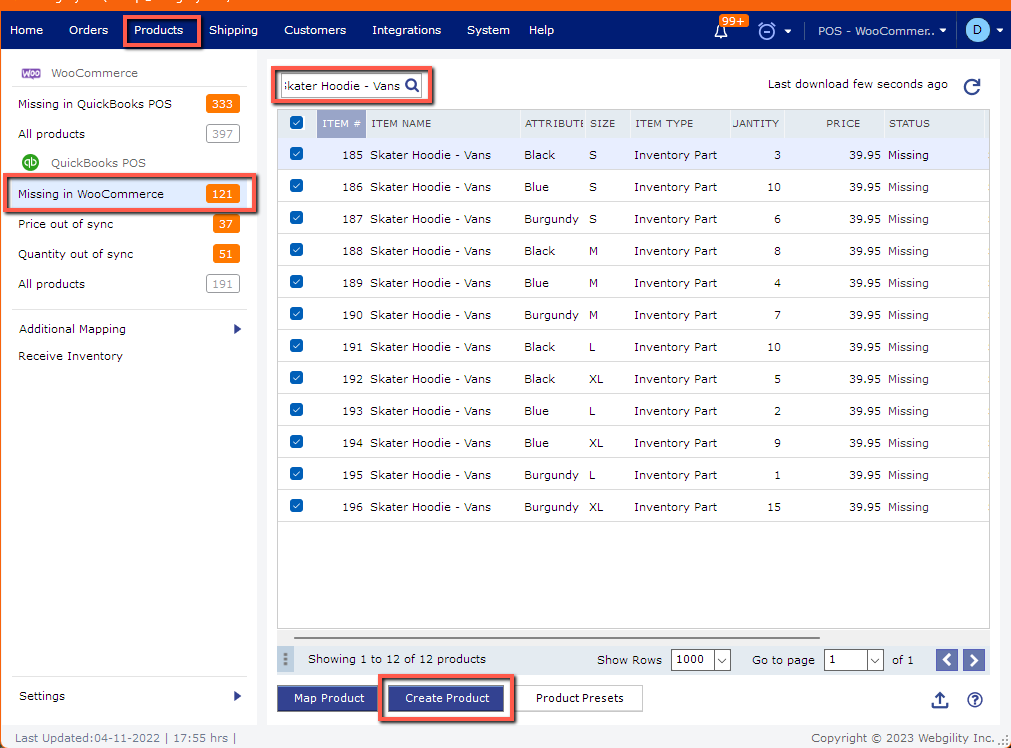
Task: Open the Shipping menu
Action: click(x=233, y=30)
